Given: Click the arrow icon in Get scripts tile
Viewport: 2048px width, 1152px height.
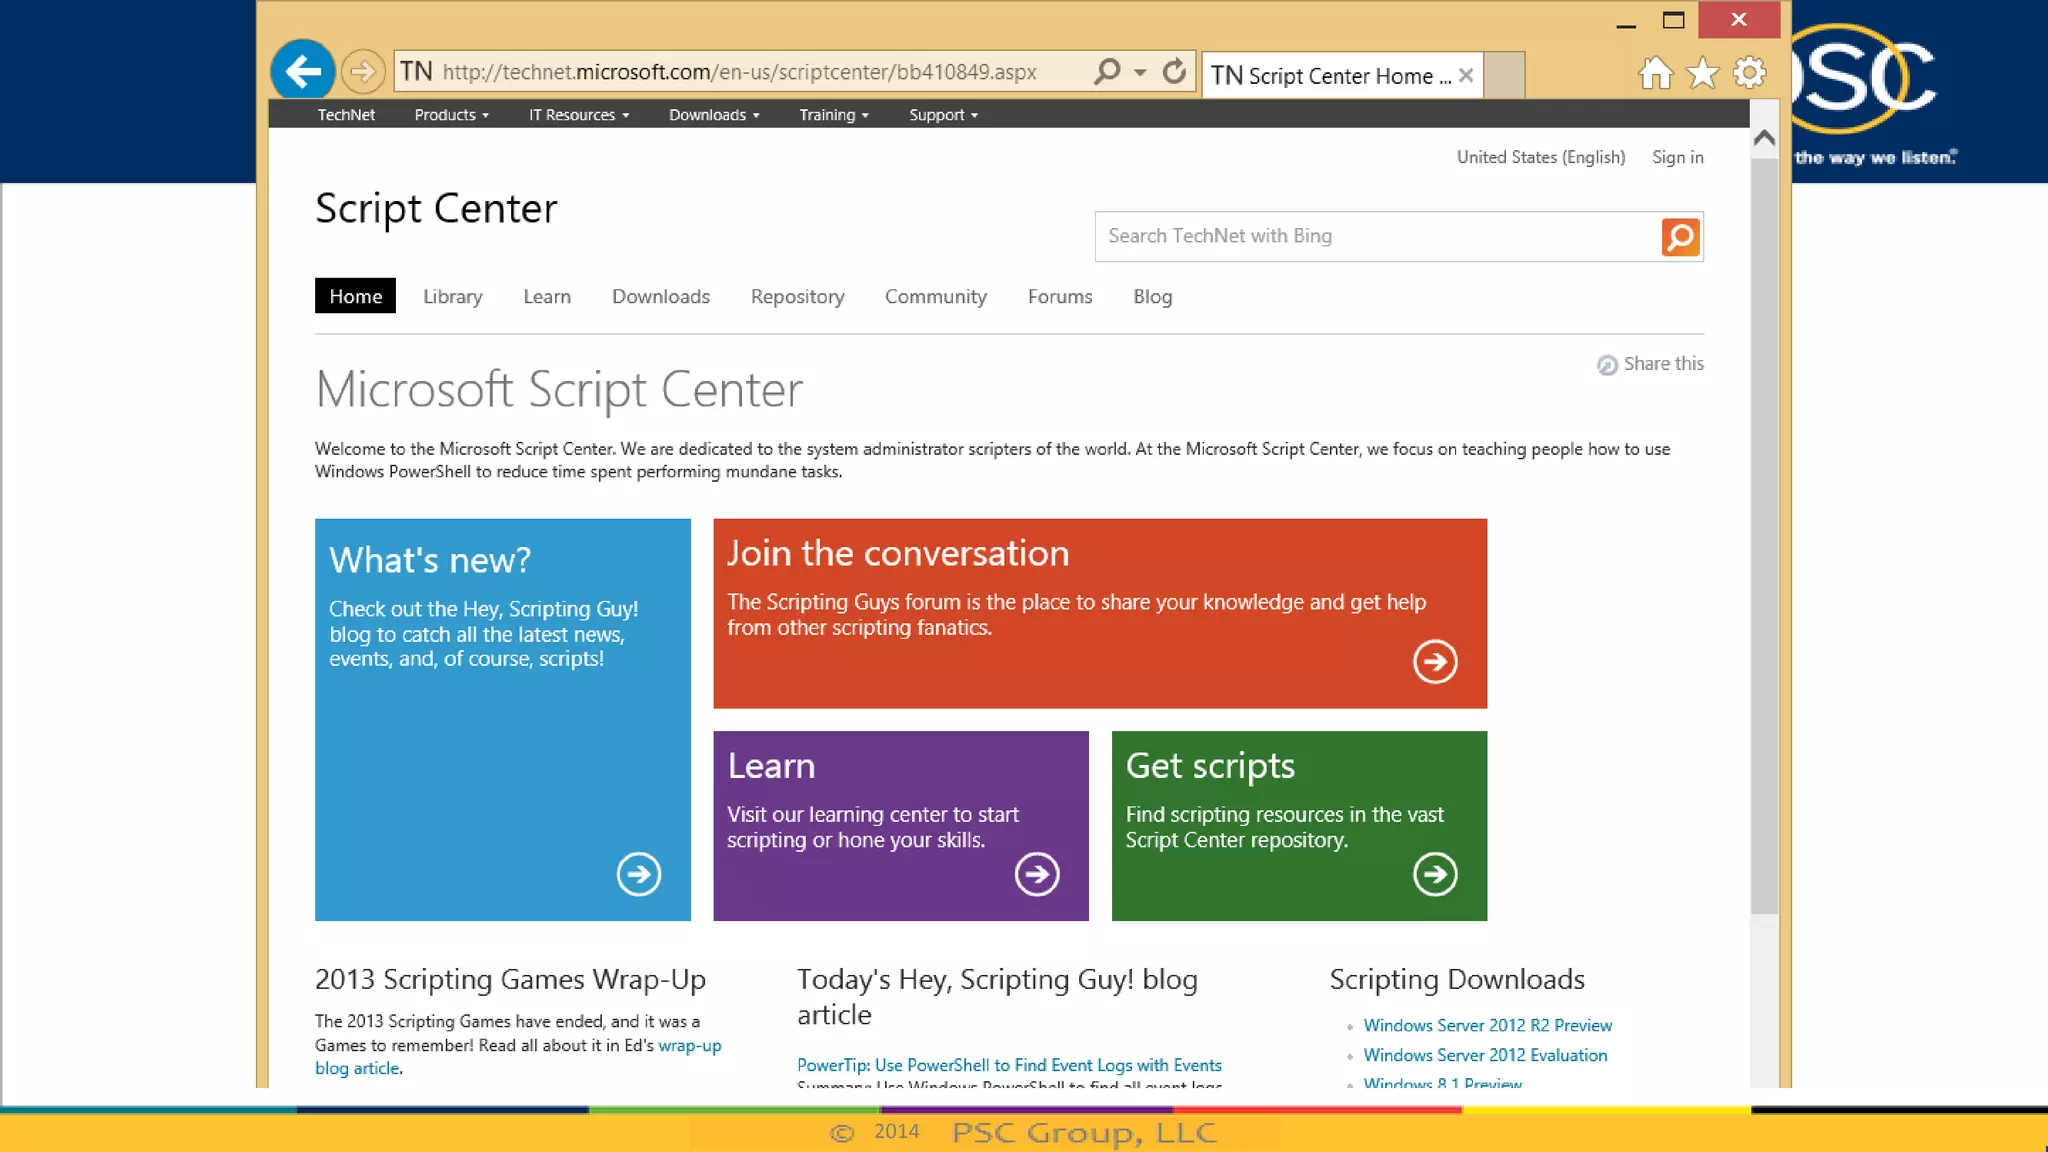Looking at the screenshot, I should (1435, 874).
